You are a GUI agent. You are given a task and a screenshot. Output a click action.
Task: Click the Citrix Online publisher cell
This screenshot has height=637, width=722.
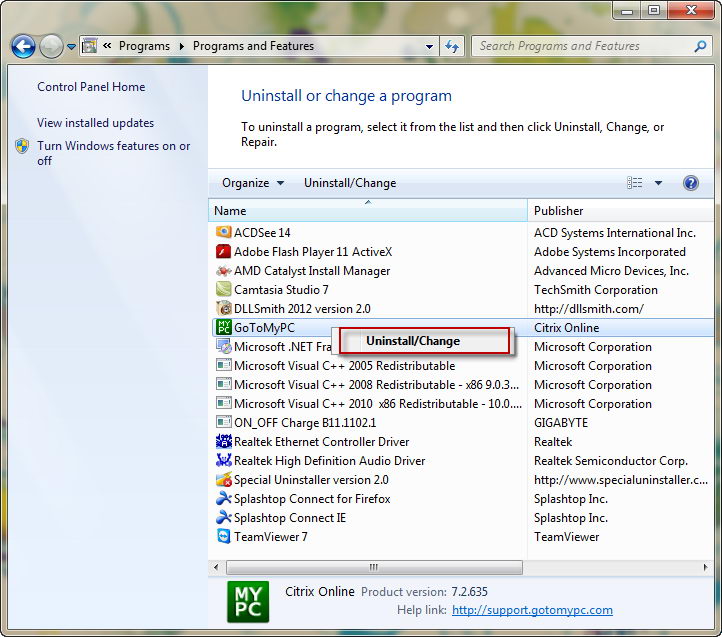click(566, 328)
